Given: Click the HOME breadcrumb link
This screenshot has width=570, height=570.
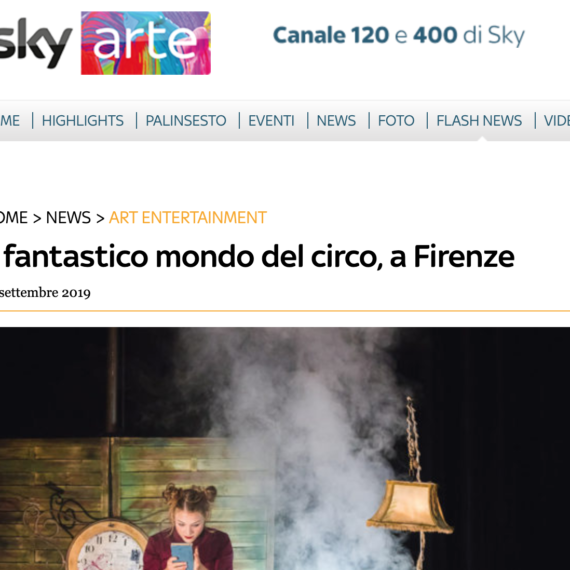Looking at the screenshot, I should (14, 218).
